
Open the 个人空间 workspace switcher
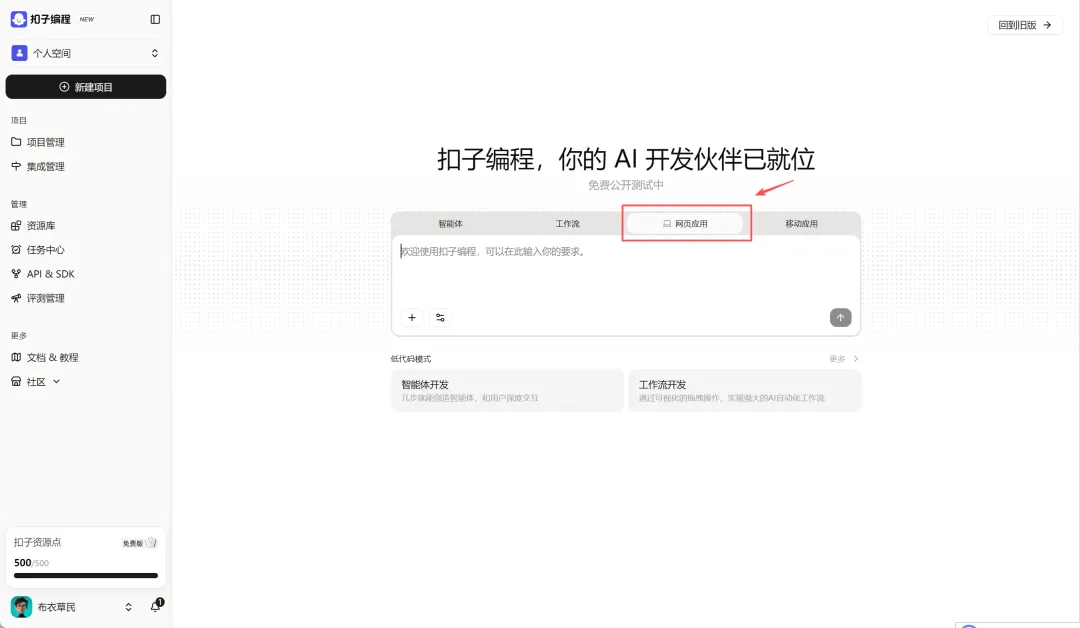[86, 53]
